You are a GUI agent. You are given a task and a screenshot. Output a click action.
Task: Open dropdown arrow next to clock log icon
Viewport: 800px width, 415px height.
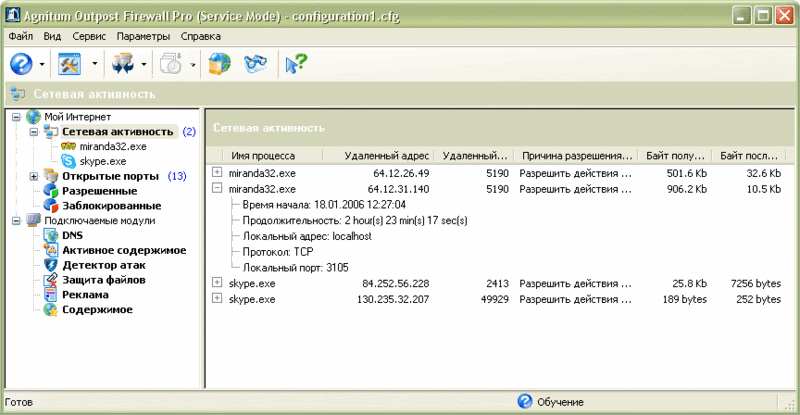pyautogui.click(x=192, y=64)
